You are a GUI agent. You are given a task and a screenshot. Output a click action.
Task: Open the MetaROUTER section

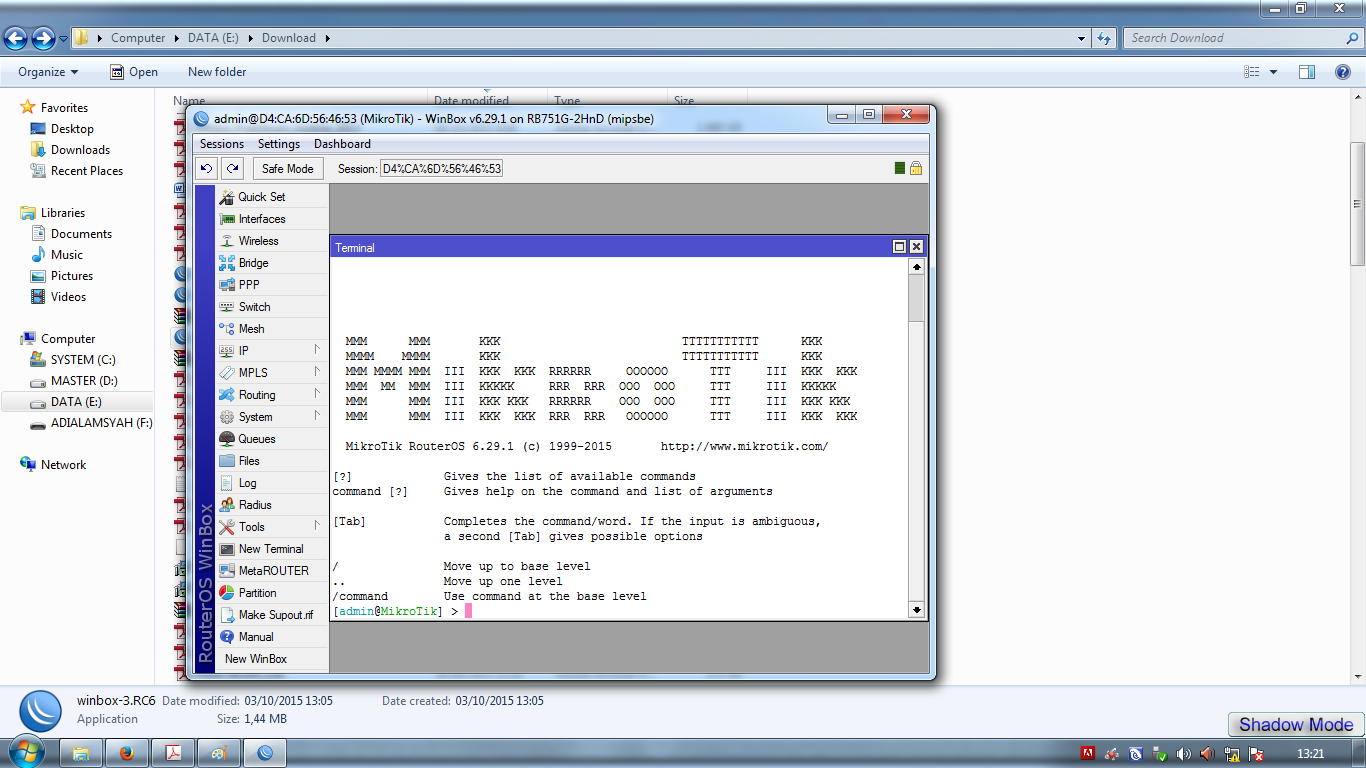click(x=272, y=571)
